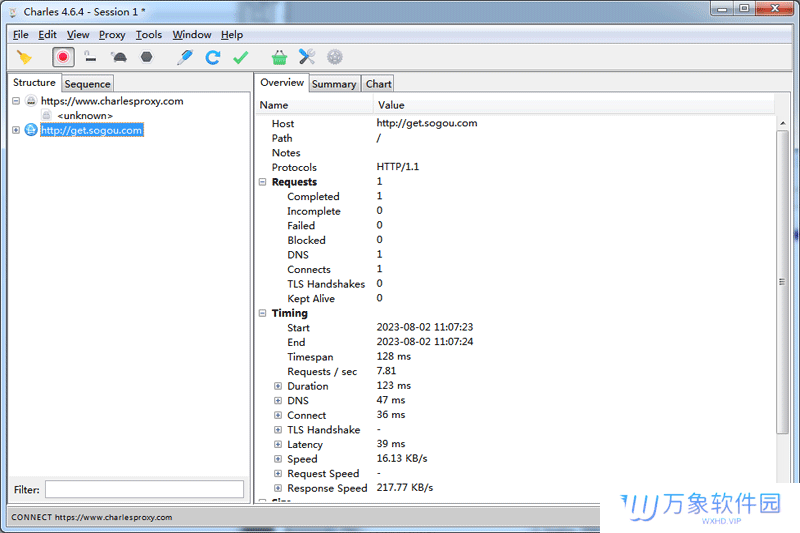Collapse the charlesproxy.com tree node

(16, 101)
